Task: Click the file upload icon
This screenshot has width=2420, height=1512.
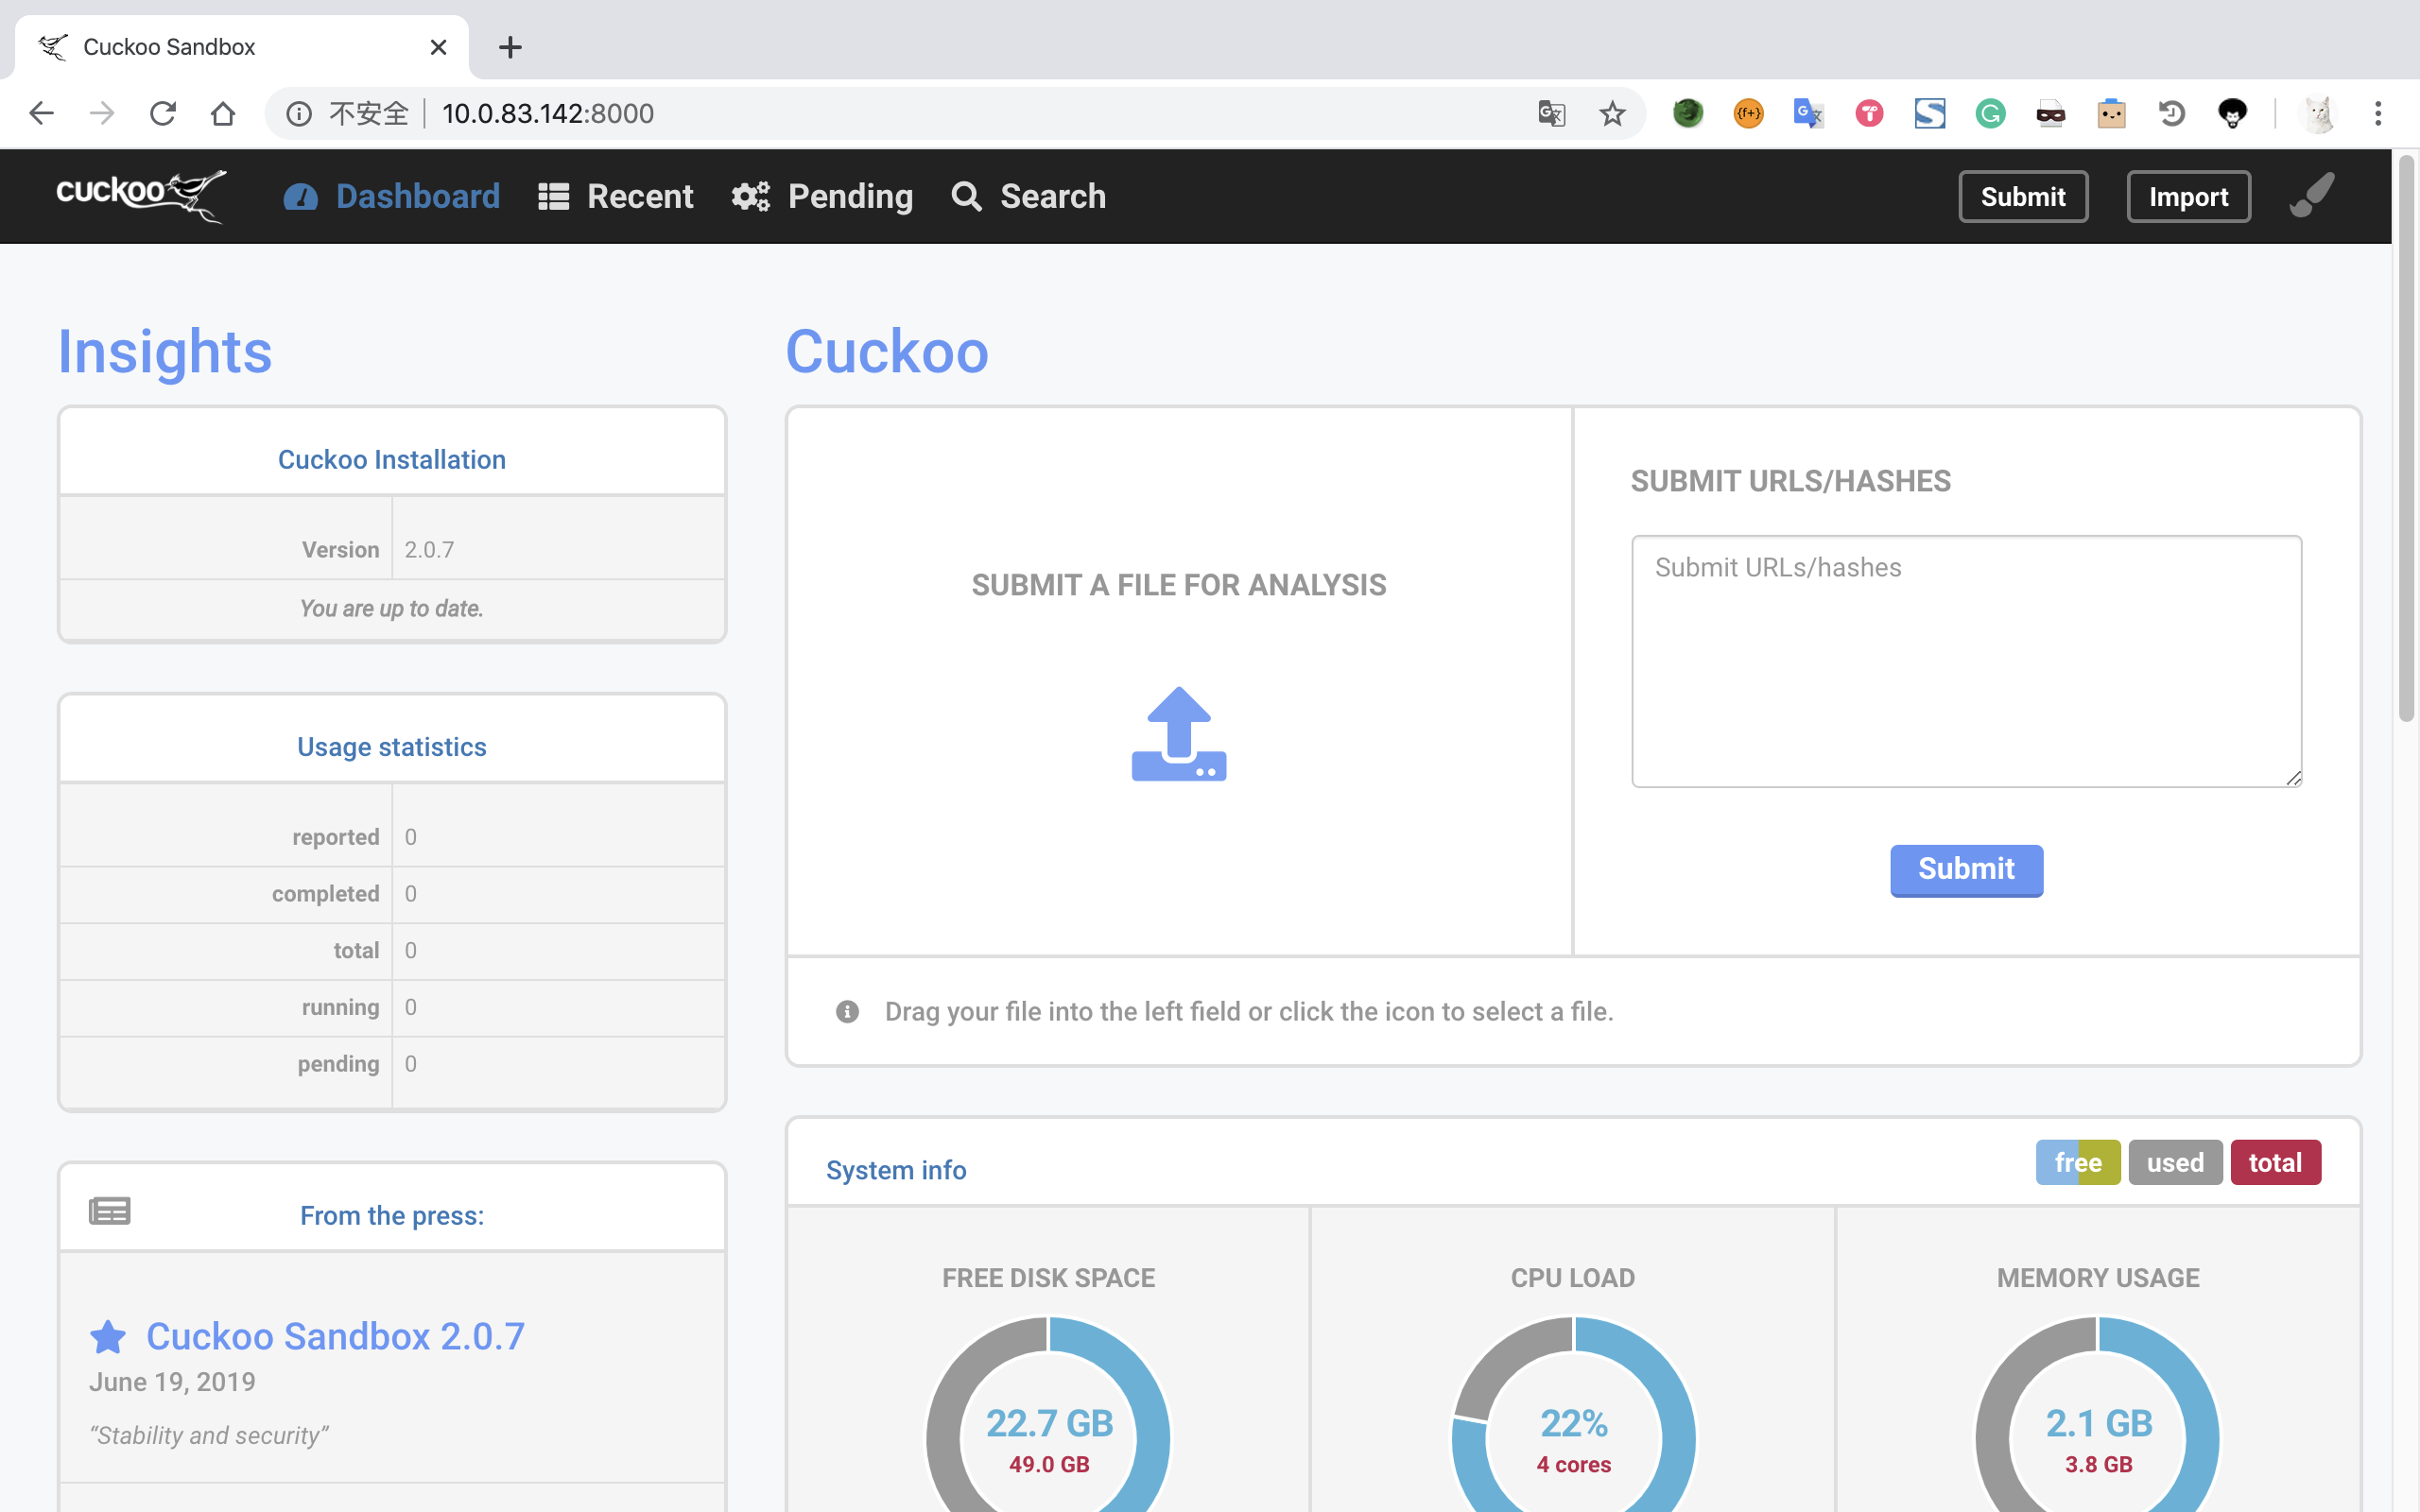Action: pyautogui.click(x=1179, y=734)
